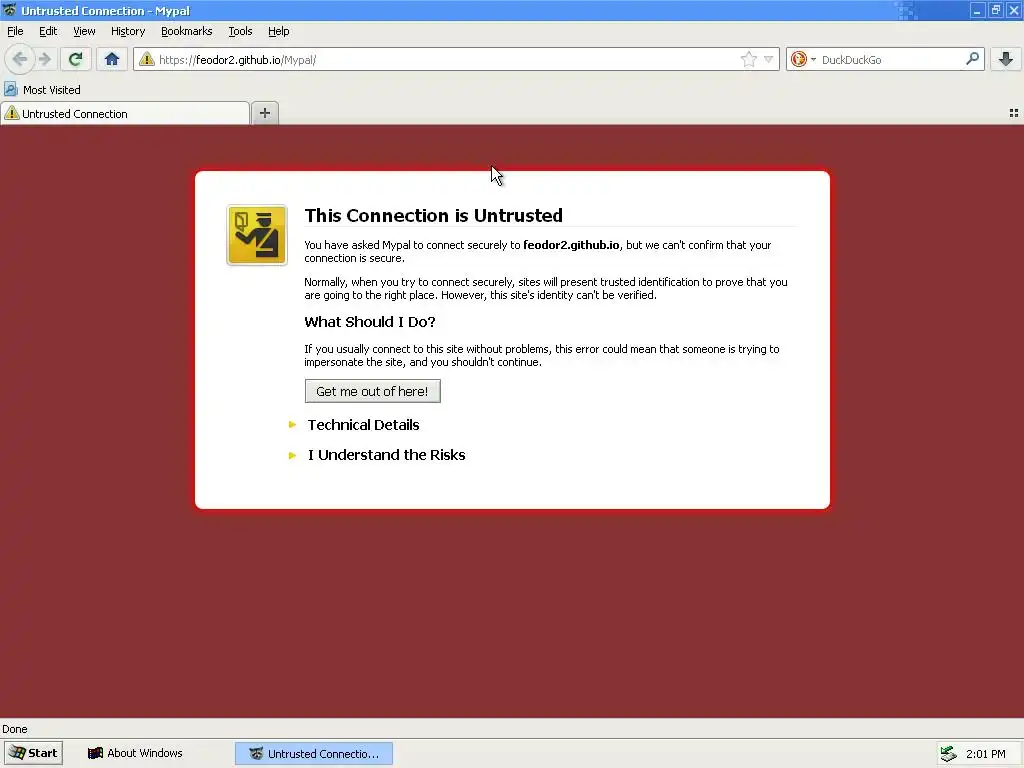
Task: Open the View menu
Action: tap(84, 31)
